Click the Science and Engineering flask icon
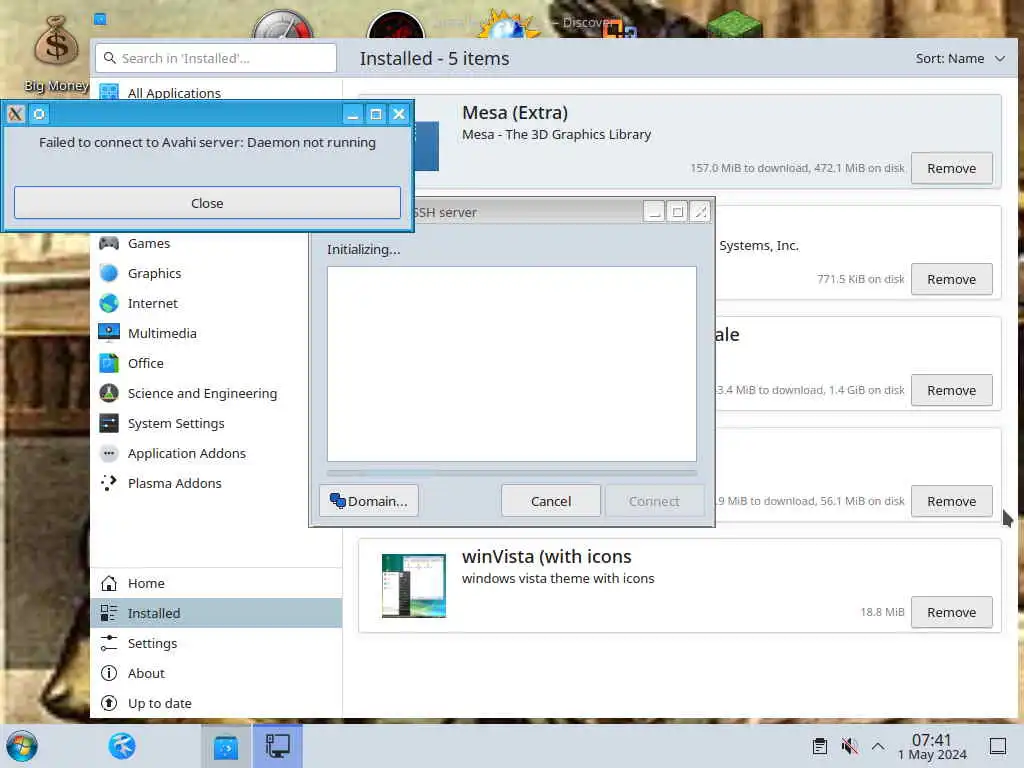The width and height of the screenshot is (1024, 768). point(108,393)
